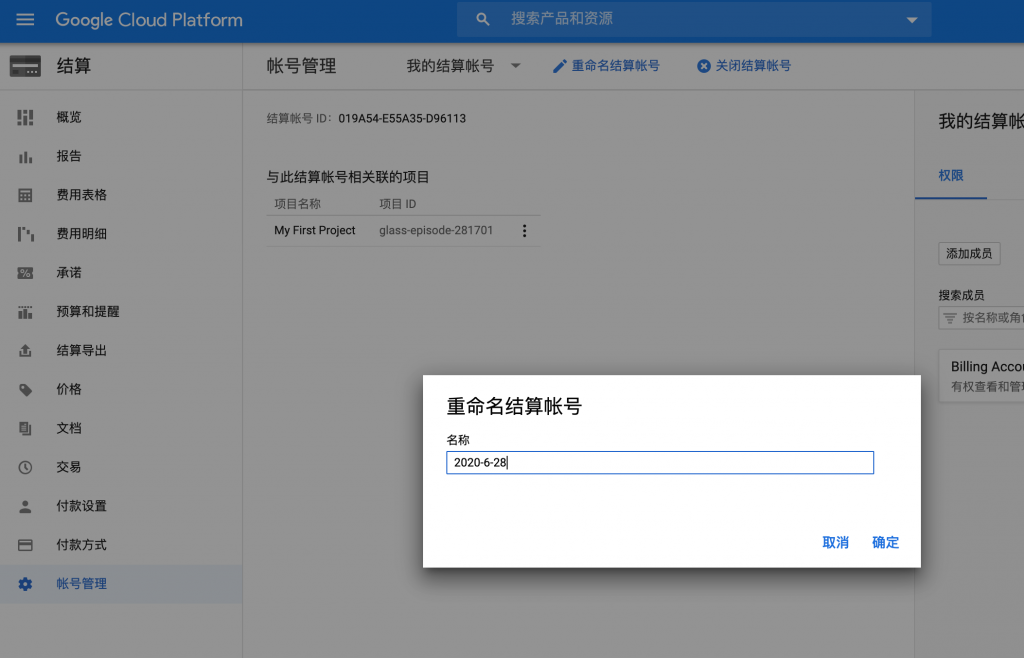Click the 项目 ID column header

click(x=398, y=204)
